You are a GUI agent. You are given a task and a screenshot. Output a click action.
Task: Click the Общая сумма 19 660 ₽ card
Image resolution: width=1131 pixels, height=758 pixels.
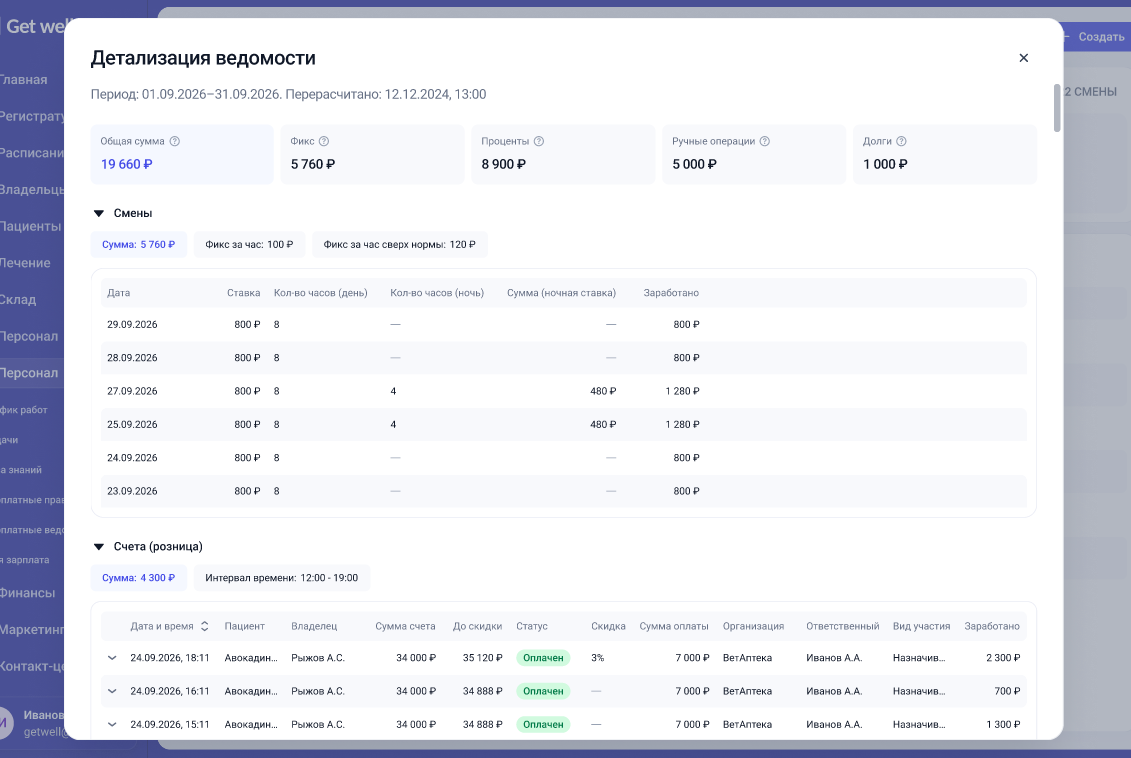coord(182,154)
